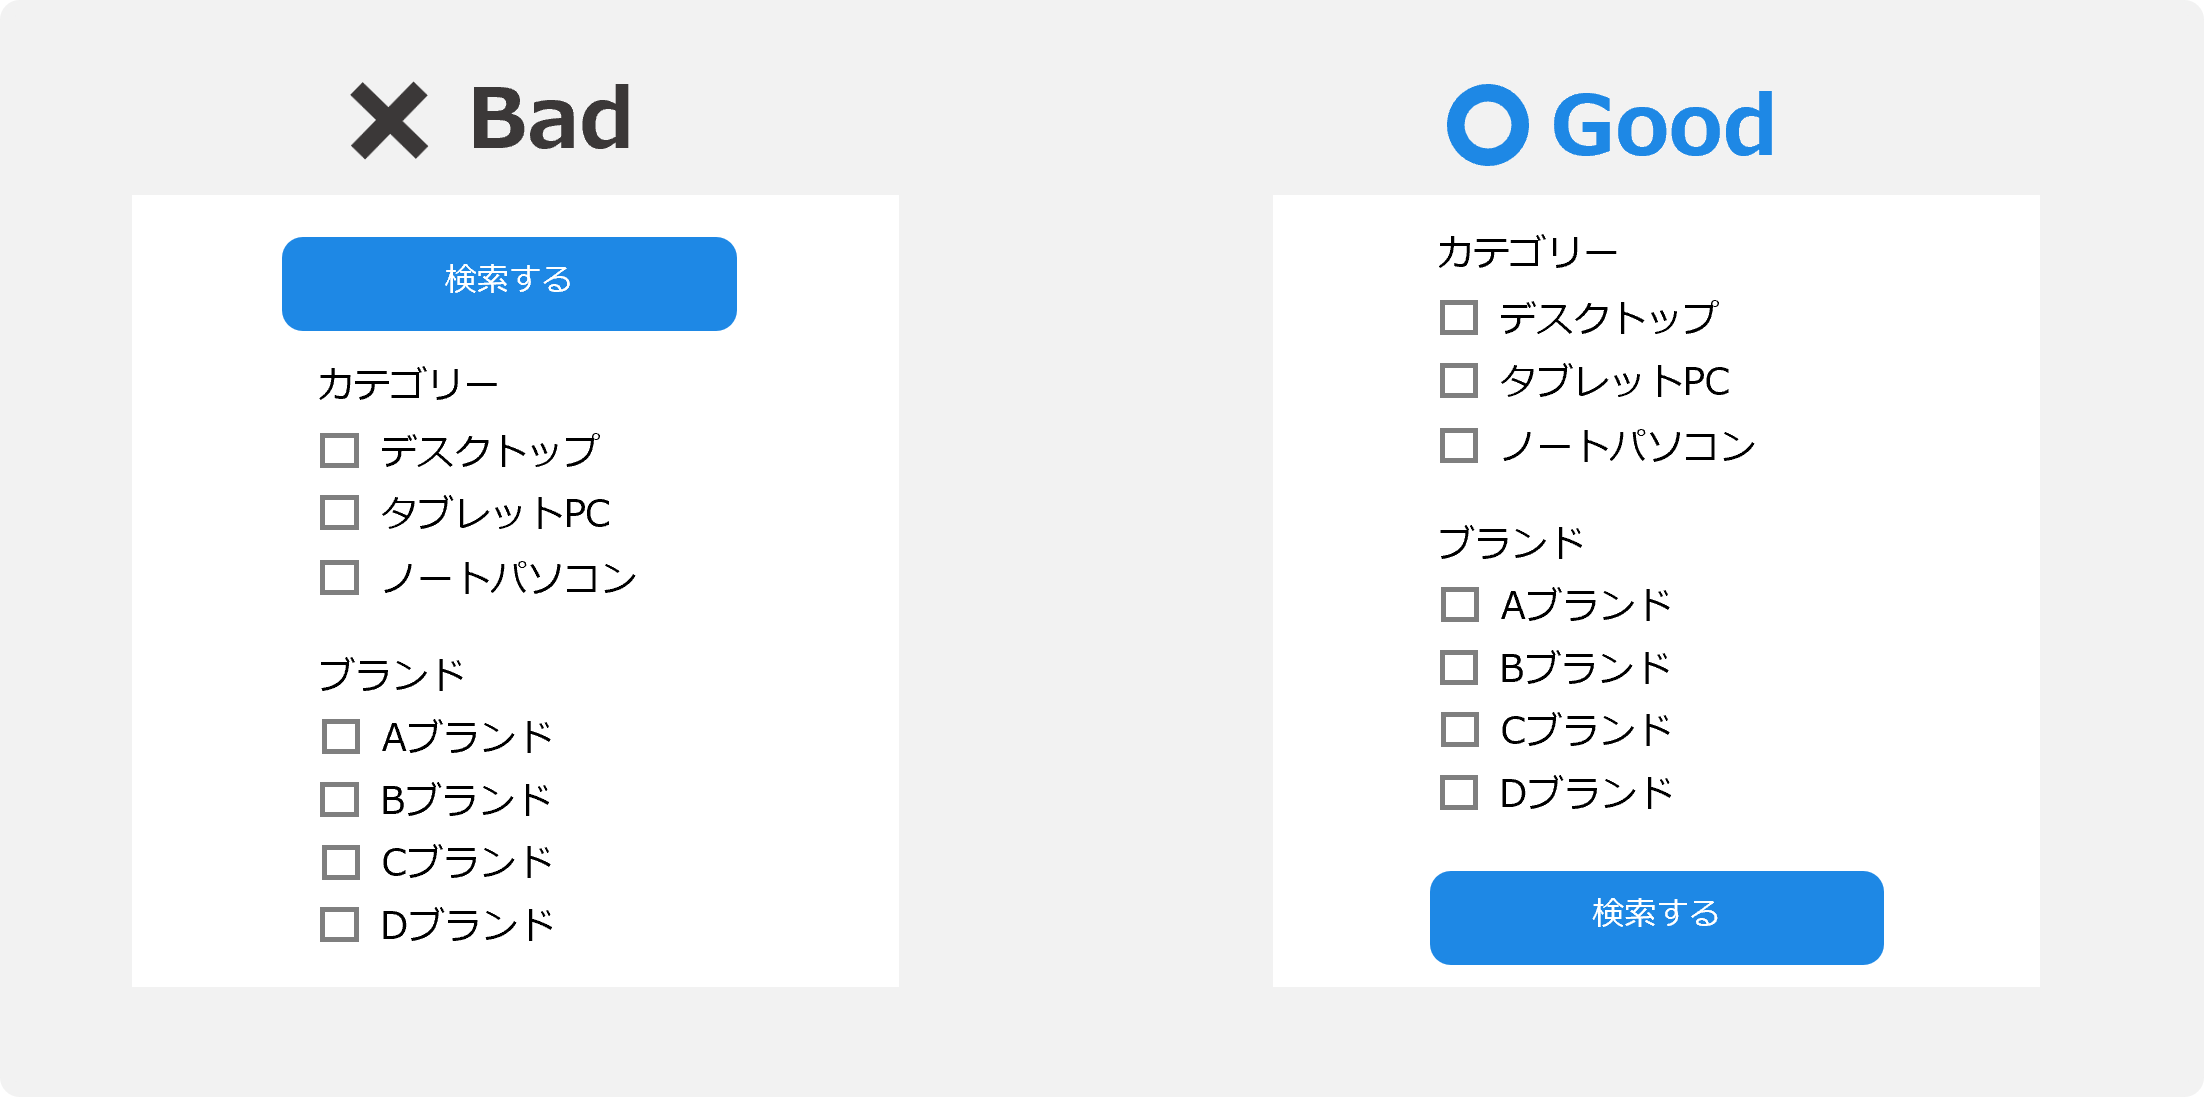The width and height of the screenshot is (2204, 1097).
Task: Toggle Bブランド checkbox in the Good panel
Action: pos(1459,668)
